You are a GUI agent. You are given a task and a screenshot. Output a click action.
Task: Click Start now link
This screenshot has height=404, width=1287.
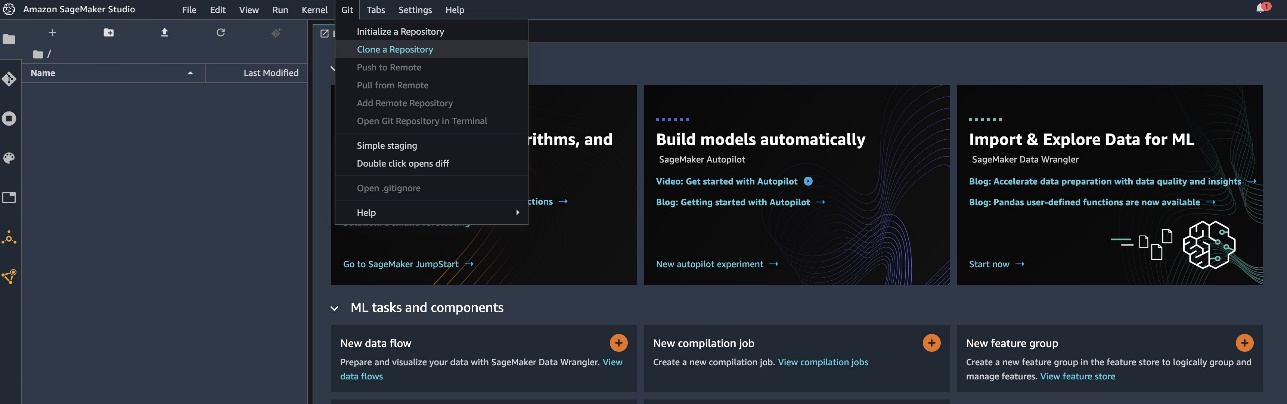click(996, 264)
